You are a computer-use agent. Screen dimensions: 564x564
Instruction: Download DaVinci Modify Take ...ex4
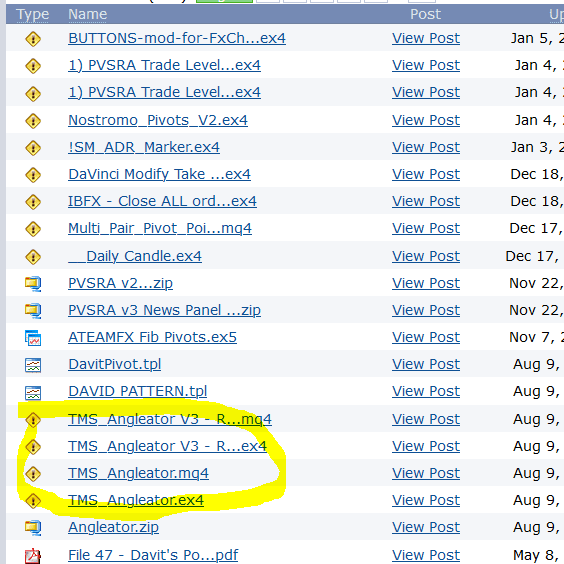(x=159, y=174)
